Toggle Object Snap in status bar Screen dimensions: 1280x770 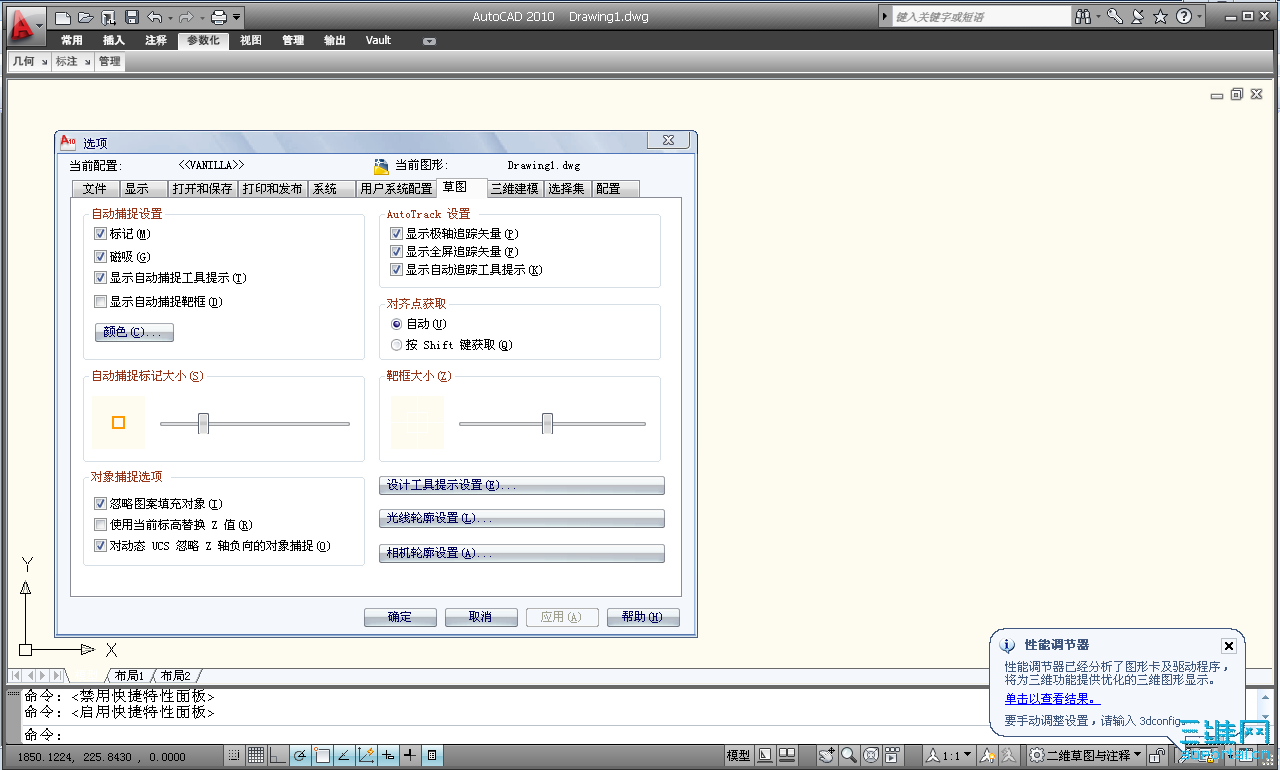coord(322,755)
